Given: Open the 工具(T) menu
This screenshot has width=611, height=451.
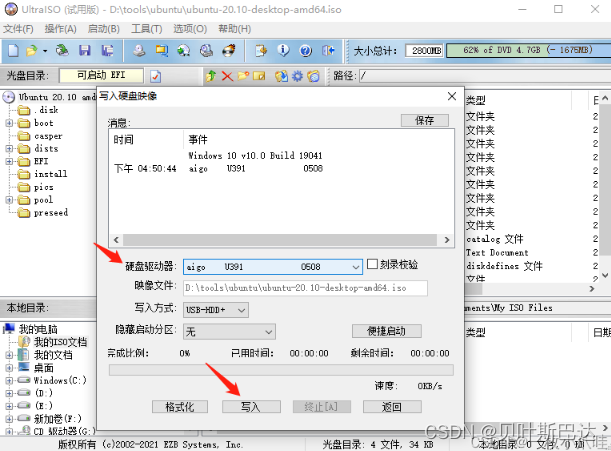Looking at the screenshot, I should pyautogui.click(x=147, y=29).
